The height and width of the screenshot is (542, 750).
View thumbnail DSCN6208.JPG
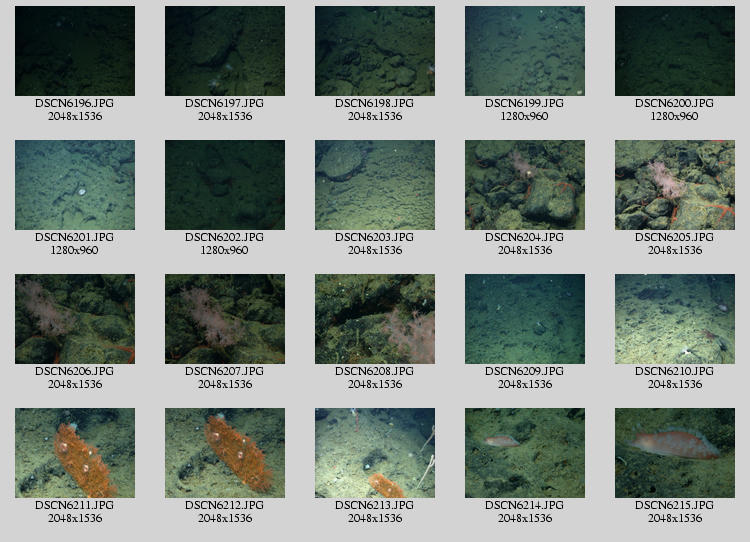pos(375,319)
